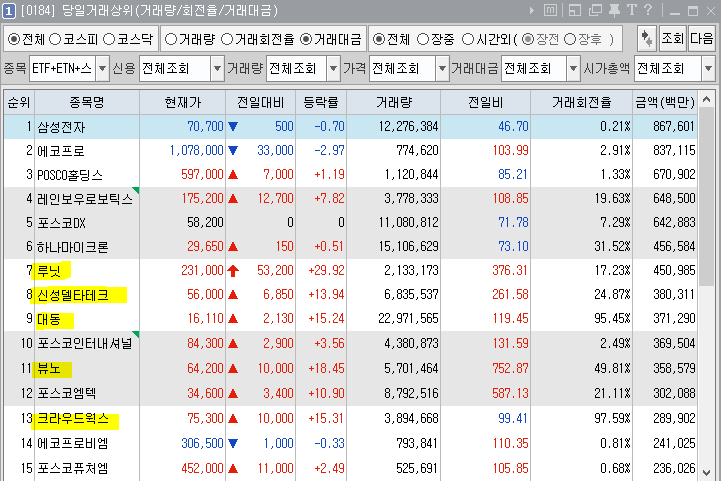Select the 거래량 ranking radio button

coord(171,40)
